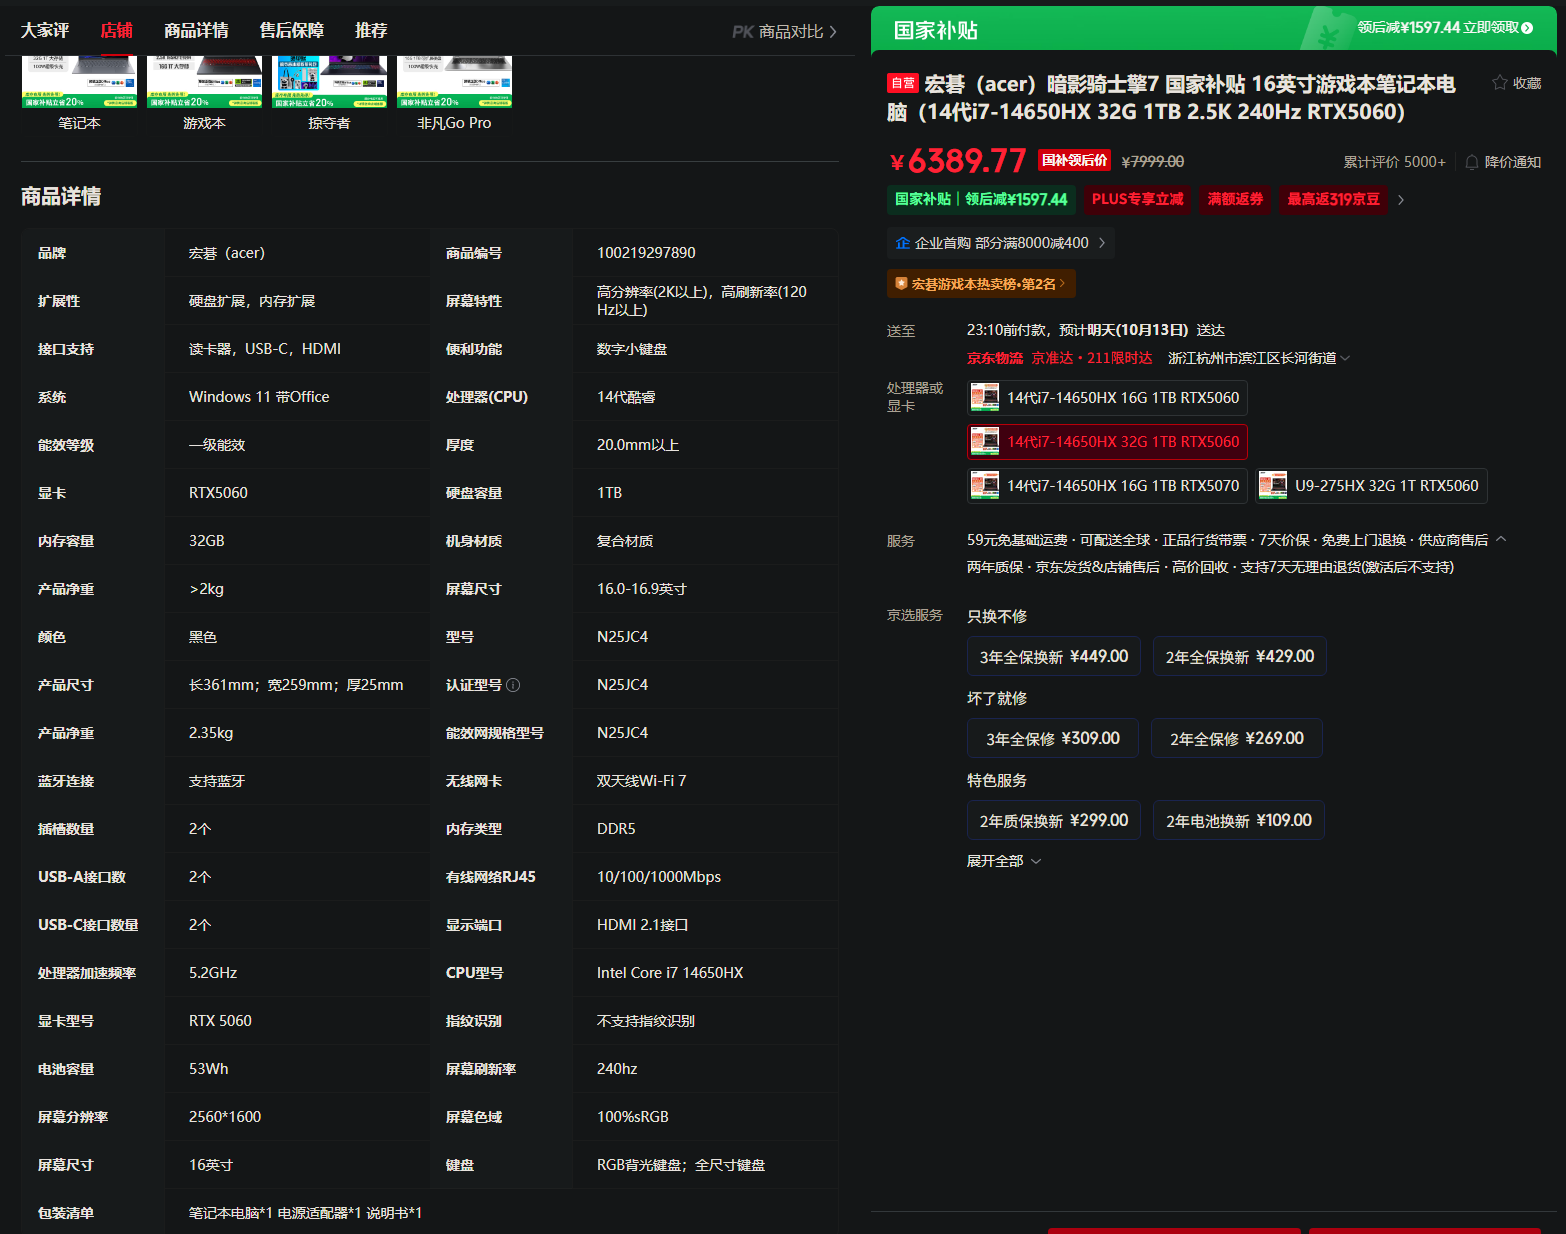The width and height of the screenshot is (1566, 1234).
Task: Select 2年电池换新 ¥109.00 service
Action: (x=1239, y=821)
